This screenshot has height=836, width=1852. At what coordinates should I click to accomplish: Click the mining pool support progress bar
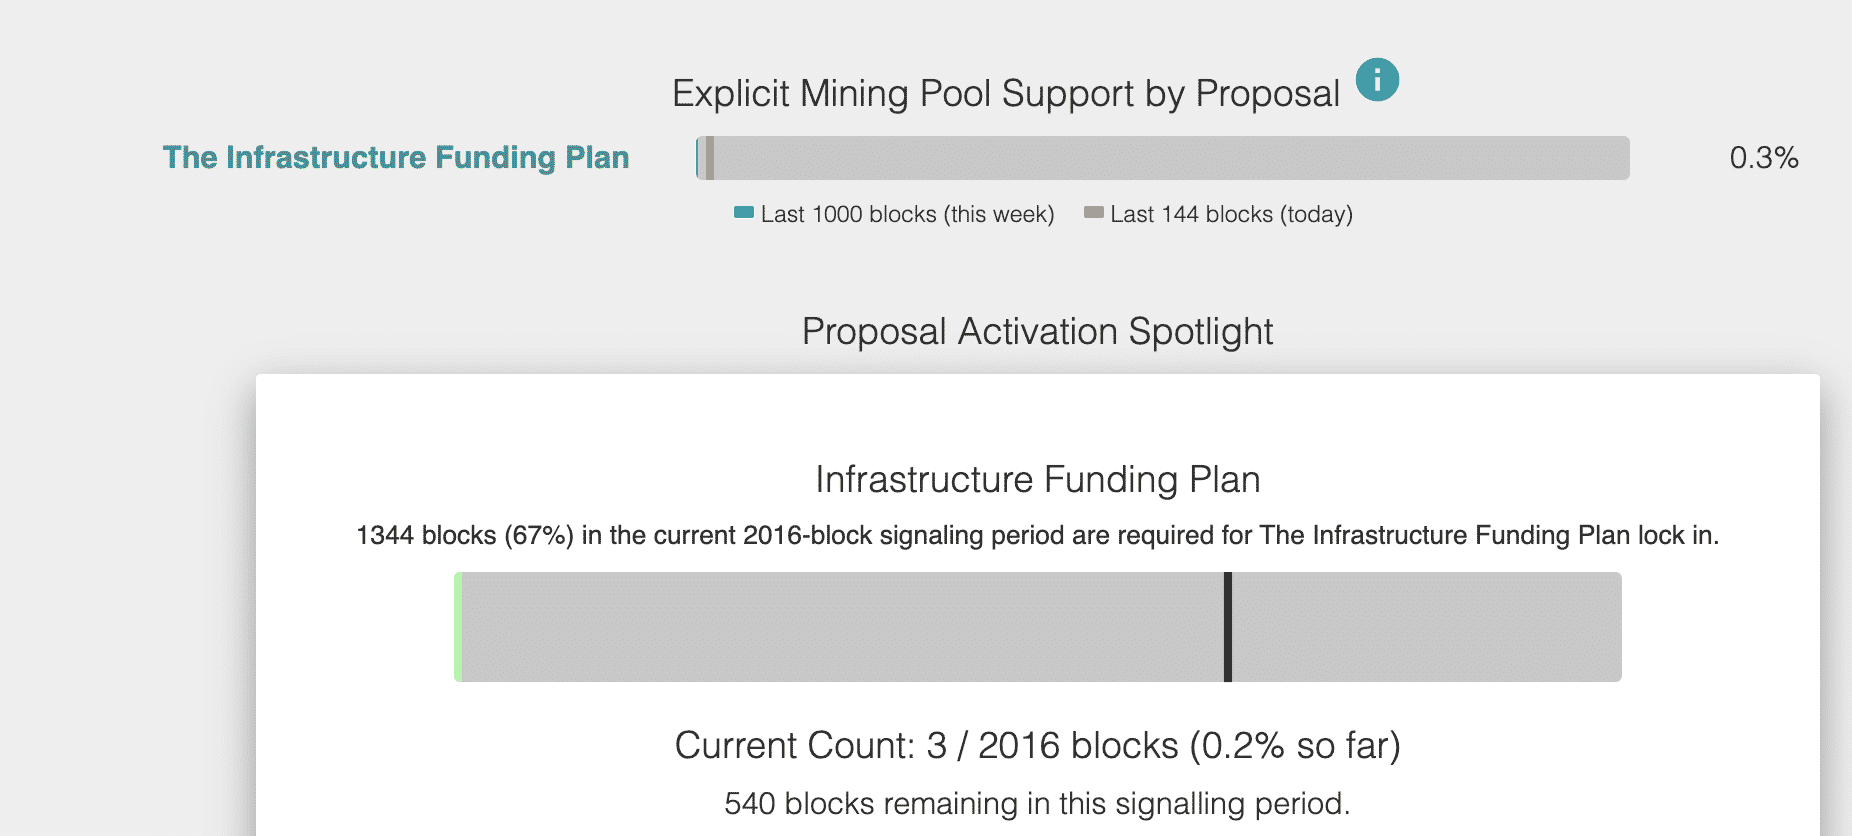coord(1163,158)
